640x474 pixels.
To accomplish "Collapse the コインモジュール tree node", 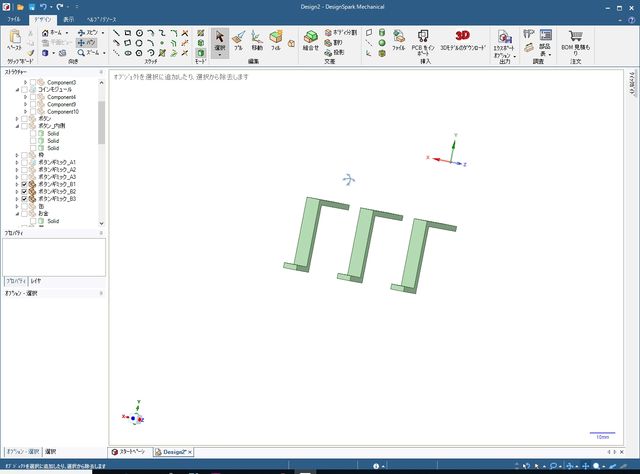I will (x=17, y=89).
